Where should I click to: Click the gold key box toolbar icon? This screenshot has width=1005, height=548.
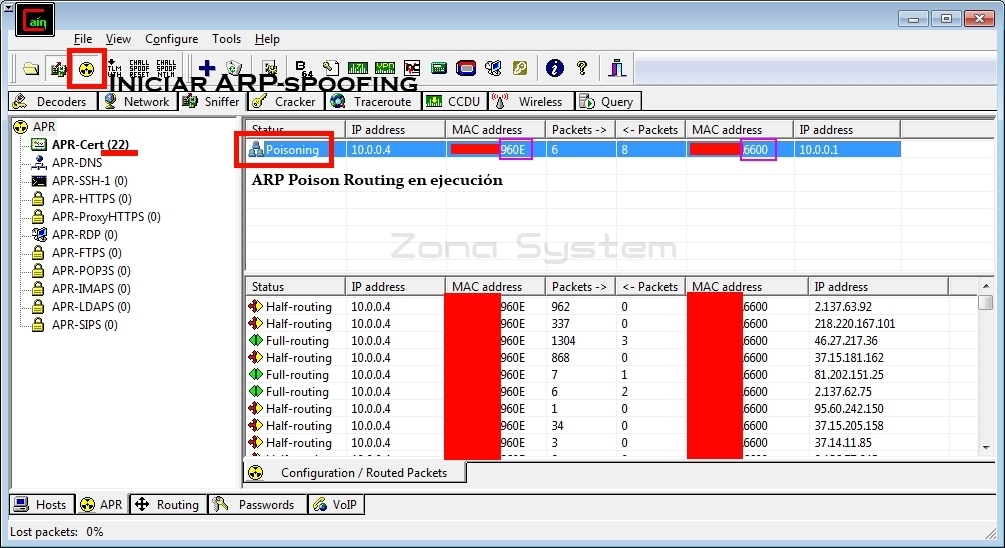pos(520,67)
